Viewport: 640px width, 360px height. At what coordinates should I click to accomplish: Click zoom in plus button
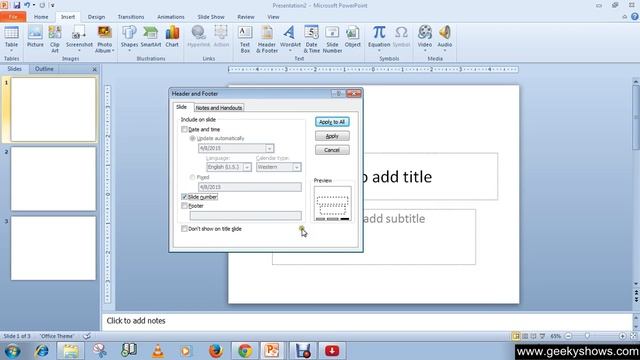point(622,336)
